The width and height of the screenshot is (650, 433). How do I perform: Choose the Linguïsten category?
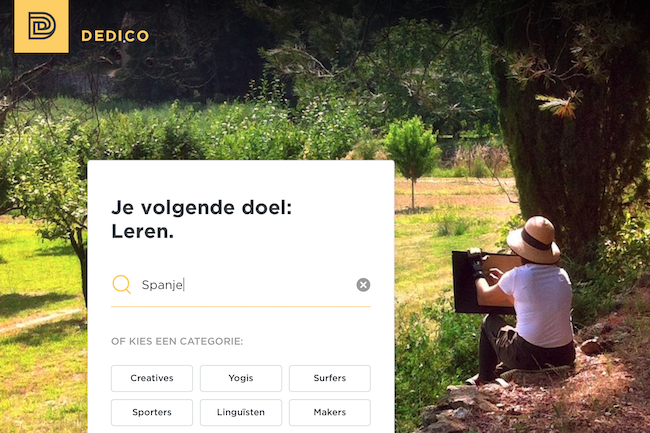click(x=241, y=412)
